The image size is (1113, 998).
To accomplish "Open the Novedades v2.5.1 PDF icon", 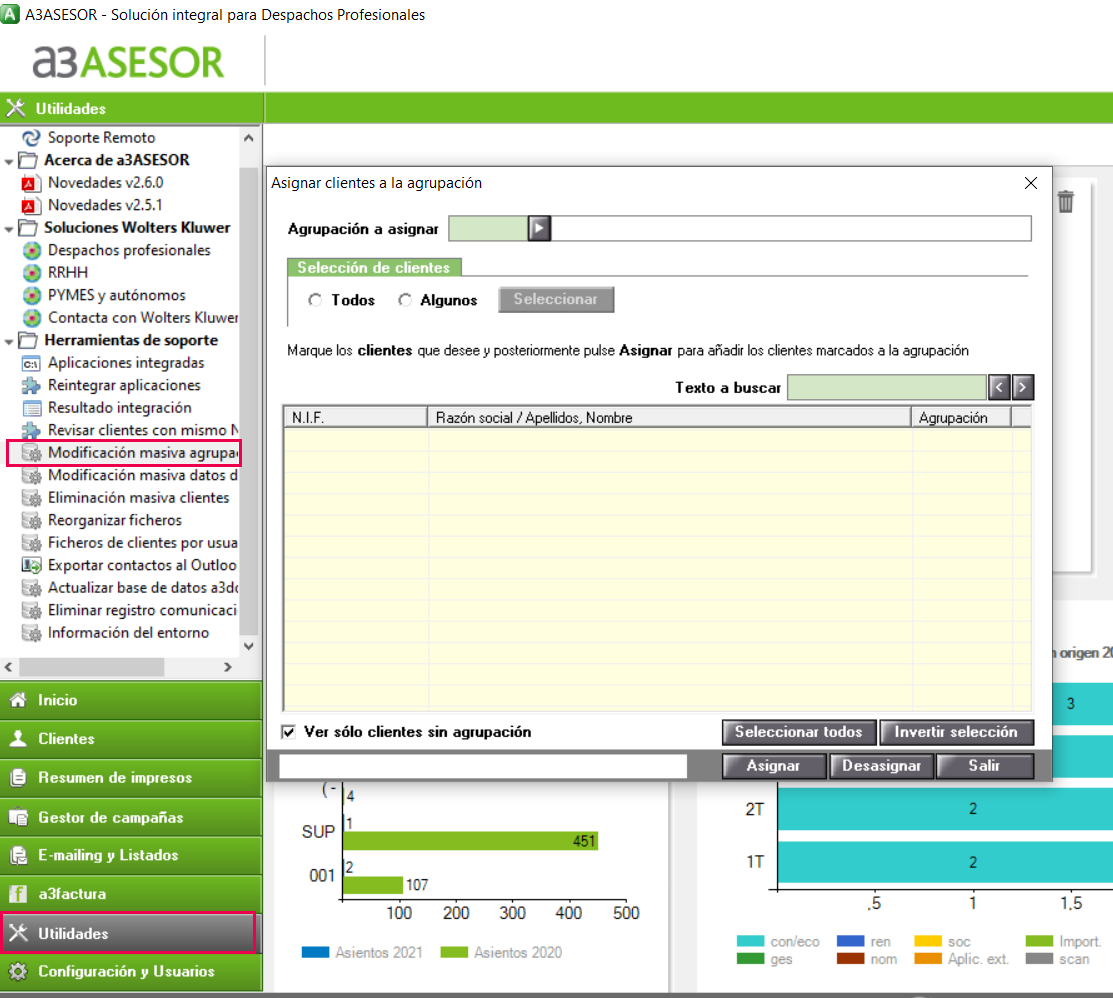I will pyautogui.click(x=29, y=206).
